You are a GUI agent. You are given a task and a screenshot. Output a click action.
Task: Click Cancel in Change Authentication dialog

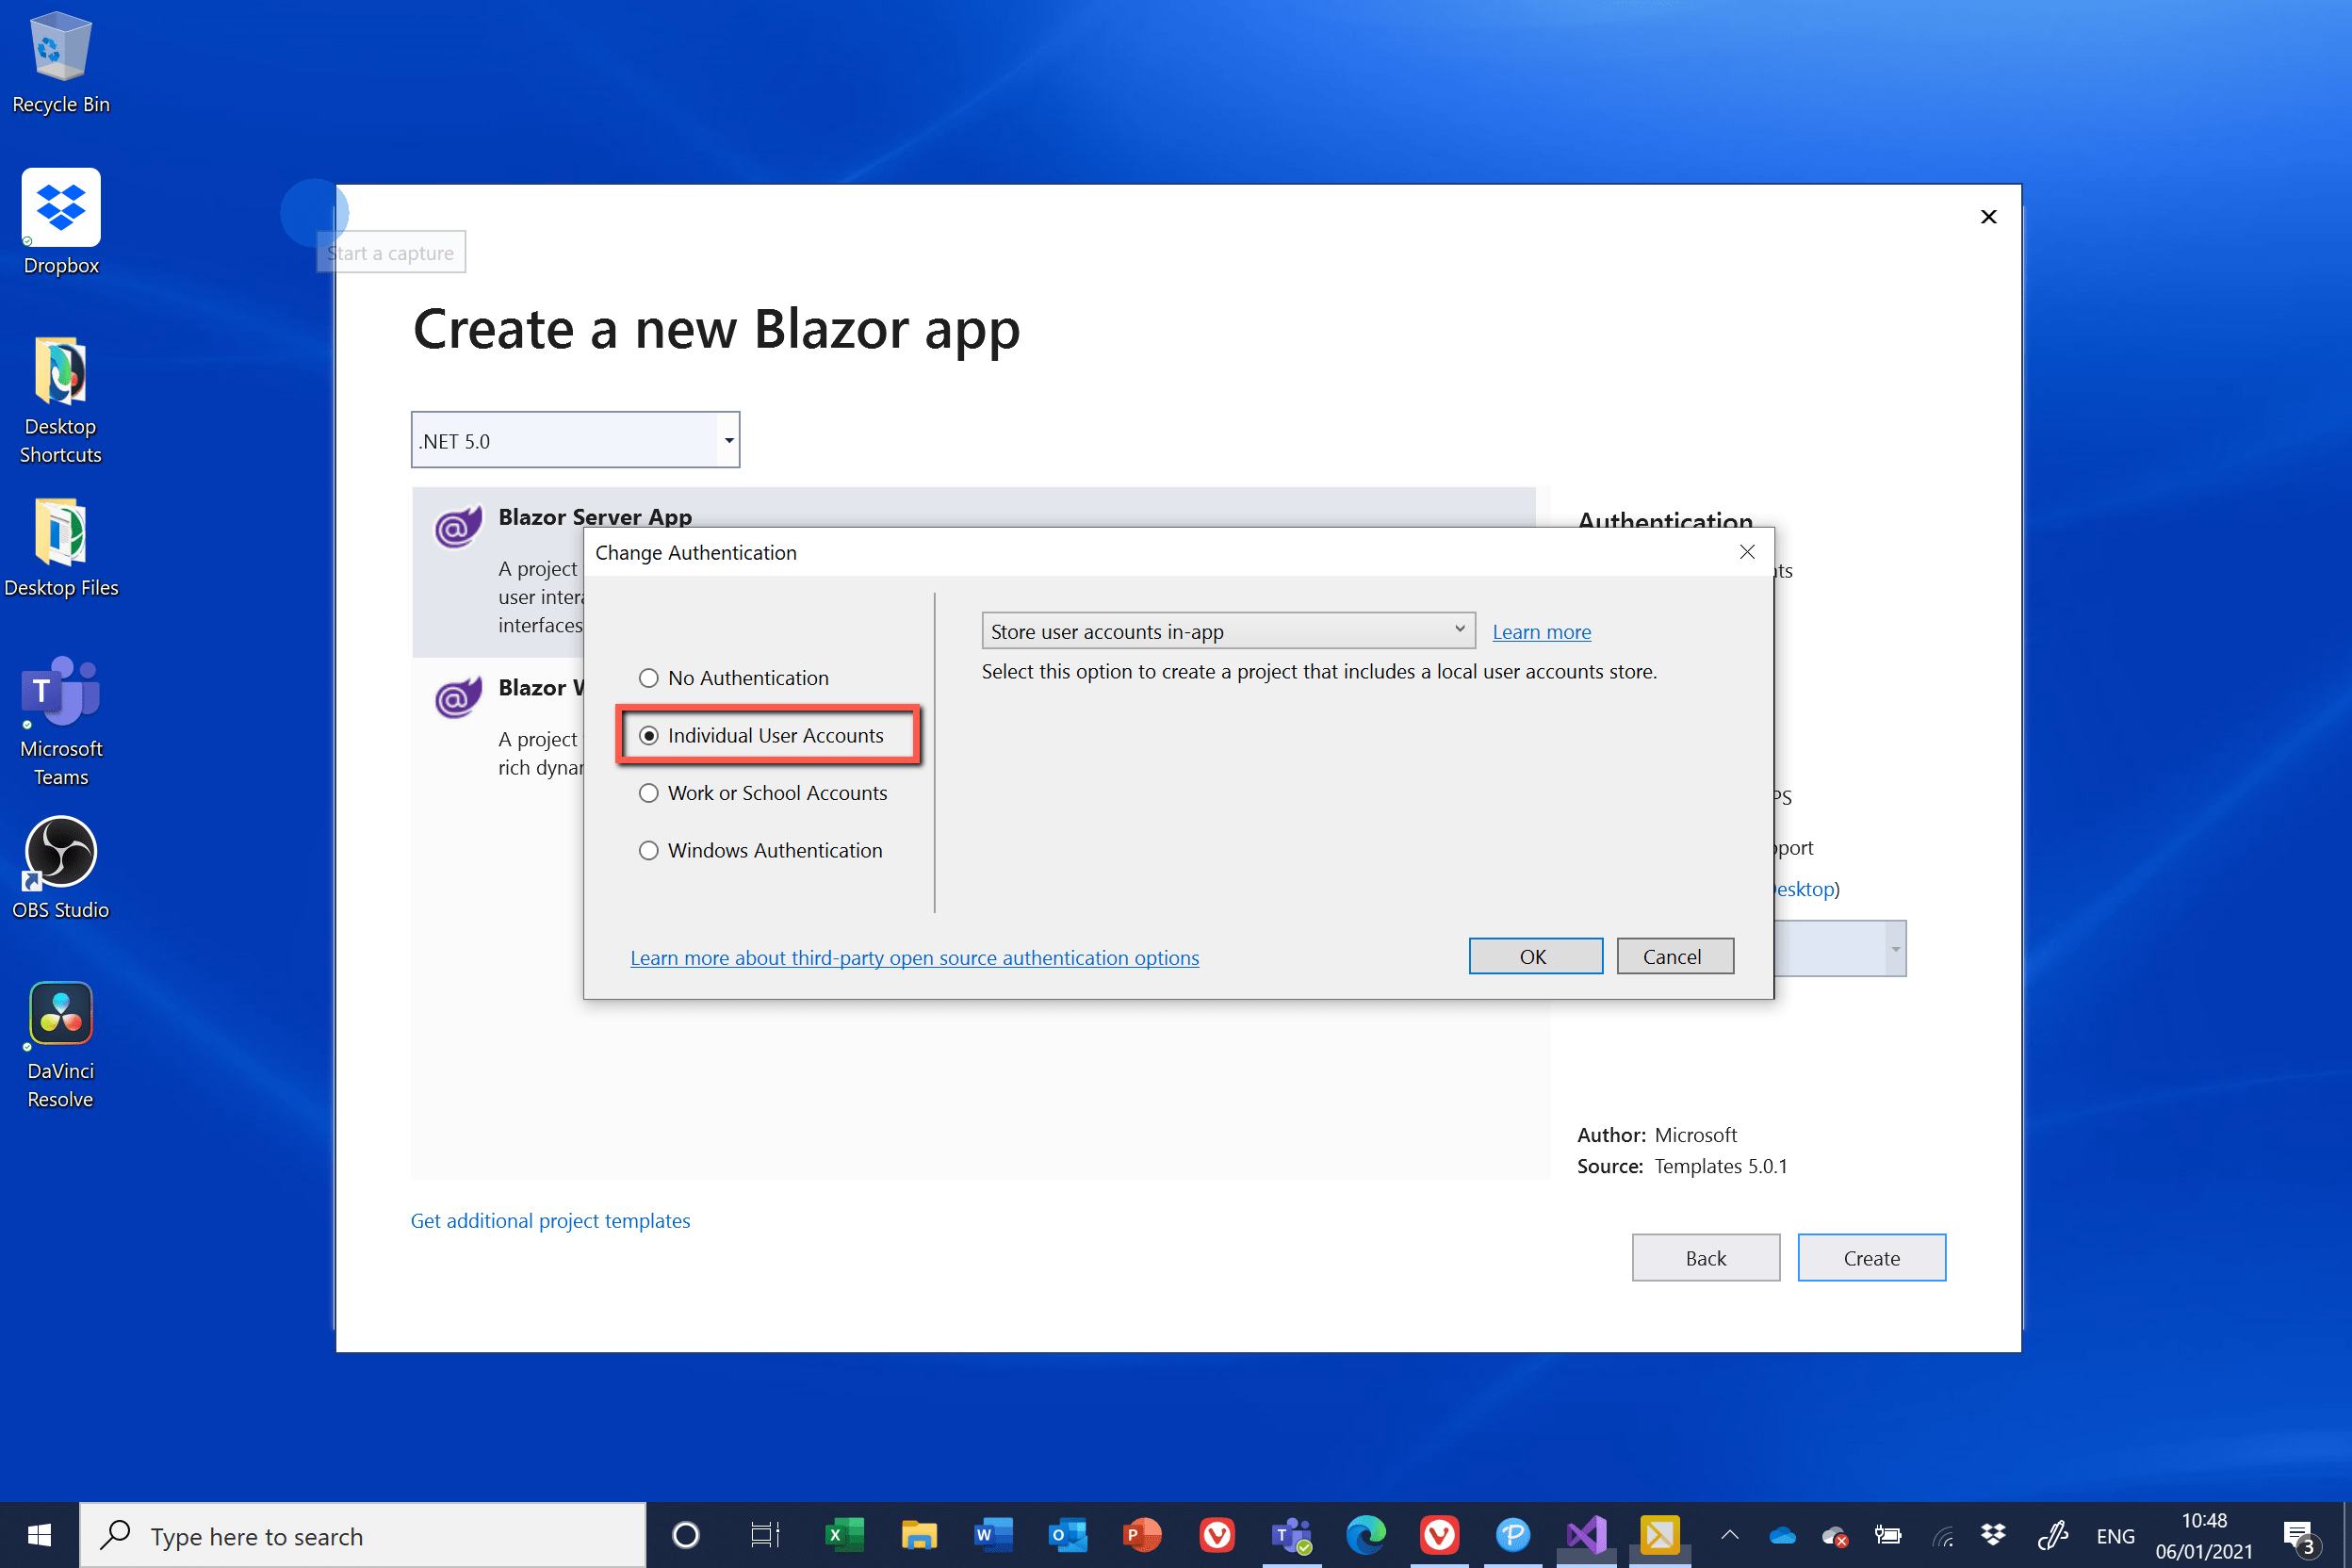coord(1675,956)
